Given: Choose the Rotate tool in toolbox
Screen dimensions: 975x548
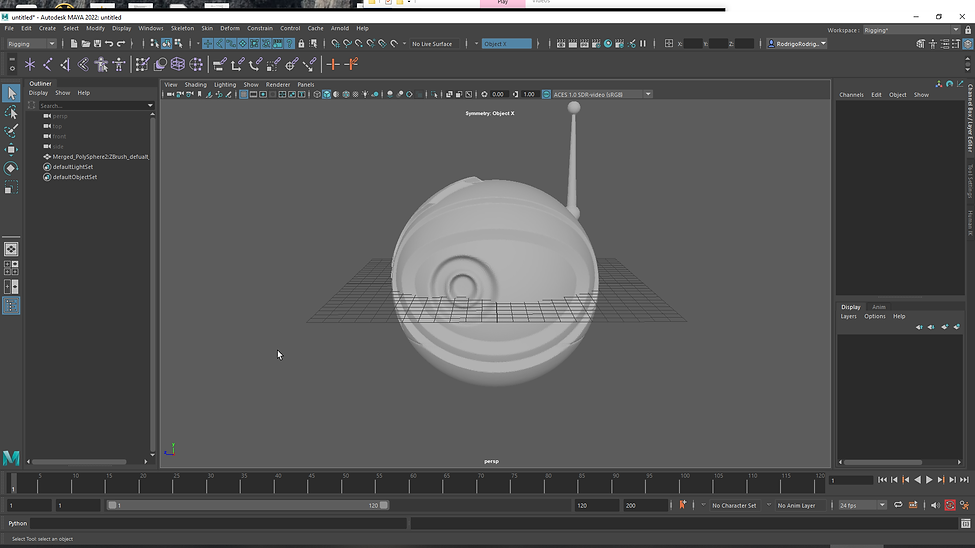Looking at the screenshot, I should pyautogui.click(x=11, y=169).
